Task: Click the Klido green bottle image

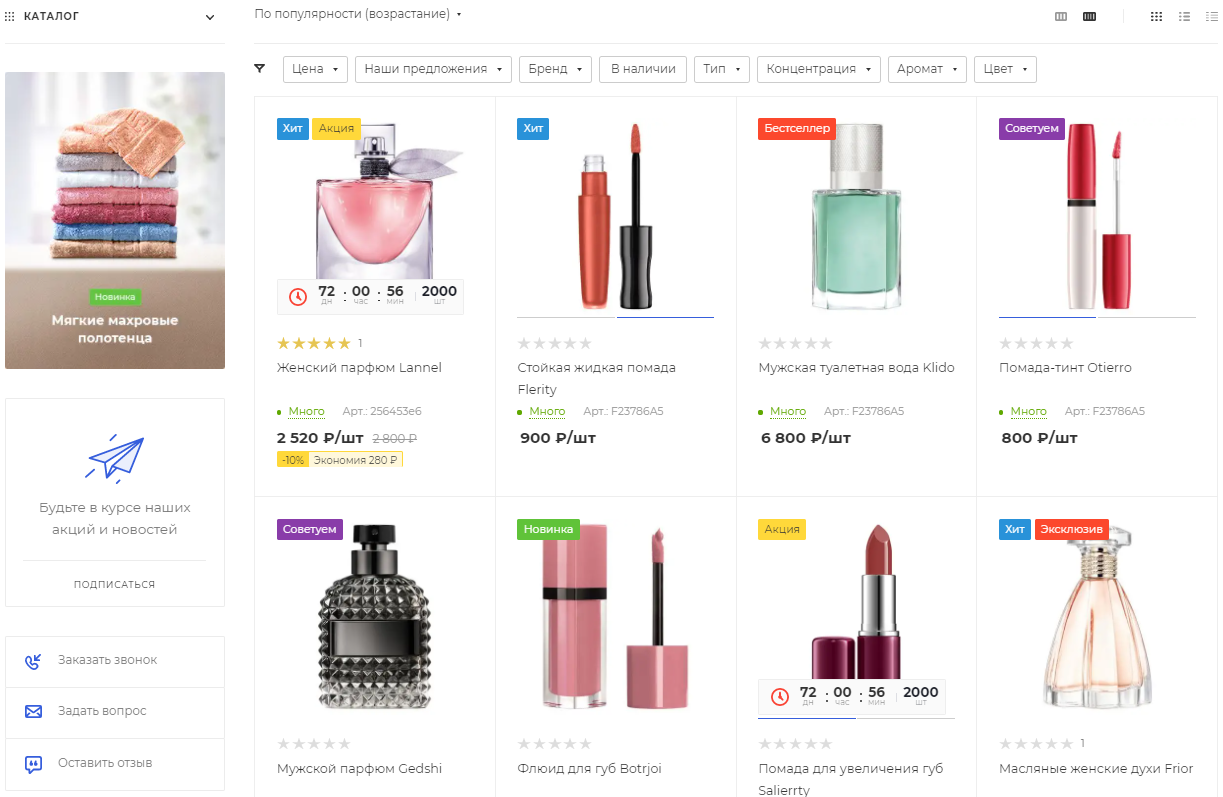Action: tap(856, 215)
